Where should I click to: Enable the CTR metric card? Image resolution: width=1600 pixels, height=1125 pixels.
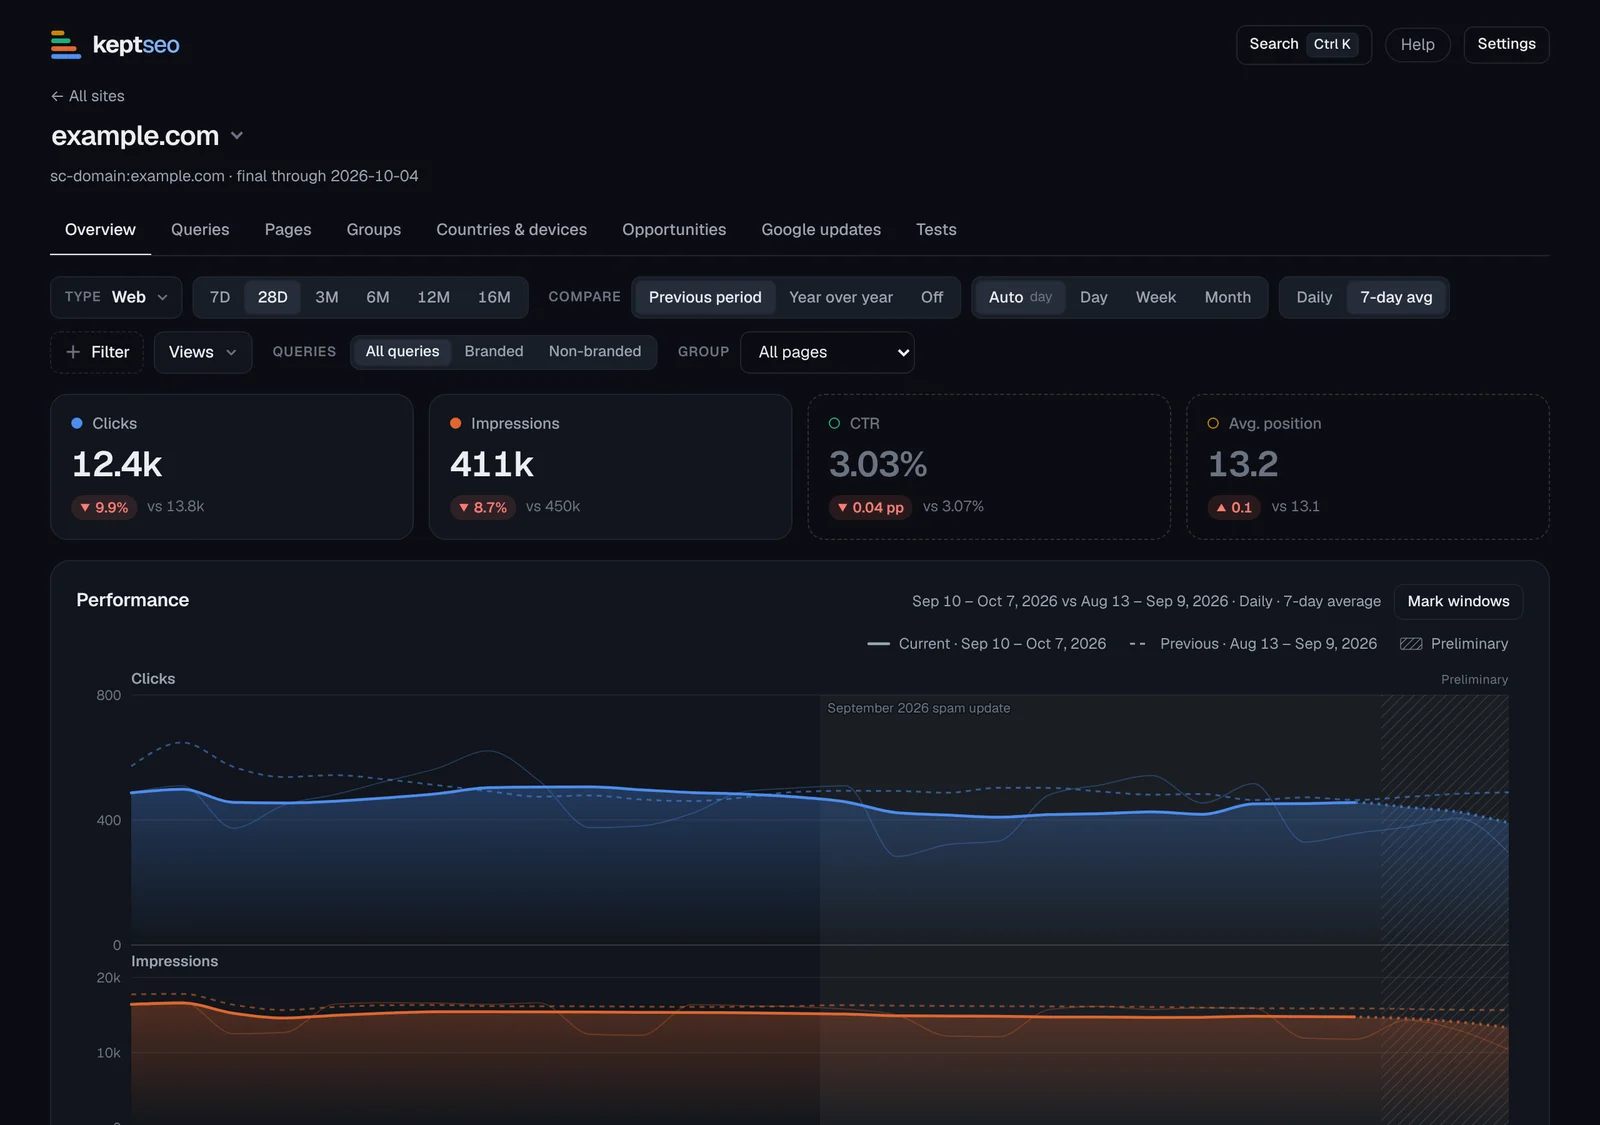click(x=989, y=467)
